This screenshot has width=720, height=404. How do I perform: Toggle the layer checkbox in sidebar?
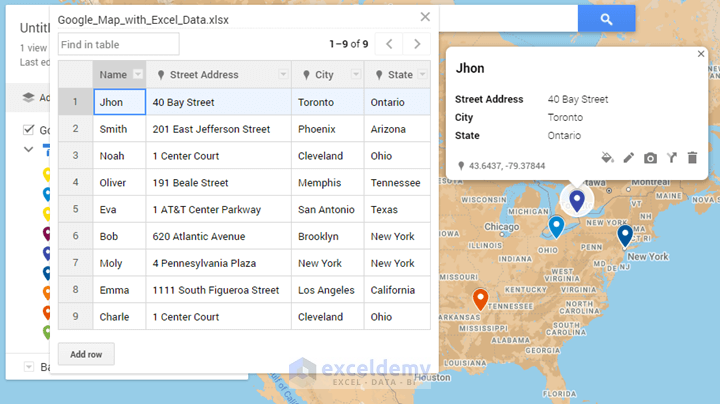tap(28, 130)
